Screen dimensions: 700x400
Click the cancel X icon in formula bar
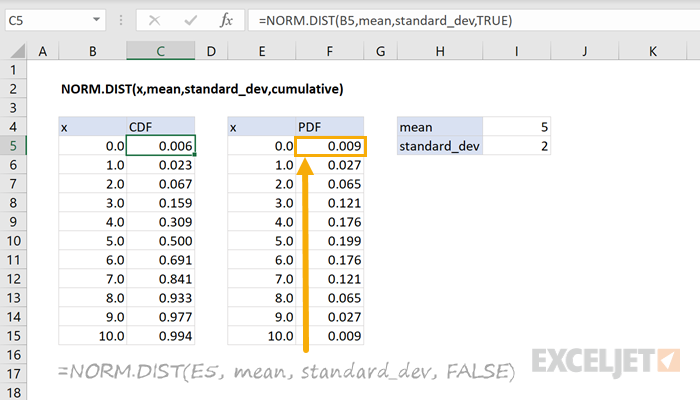(154, 21)
